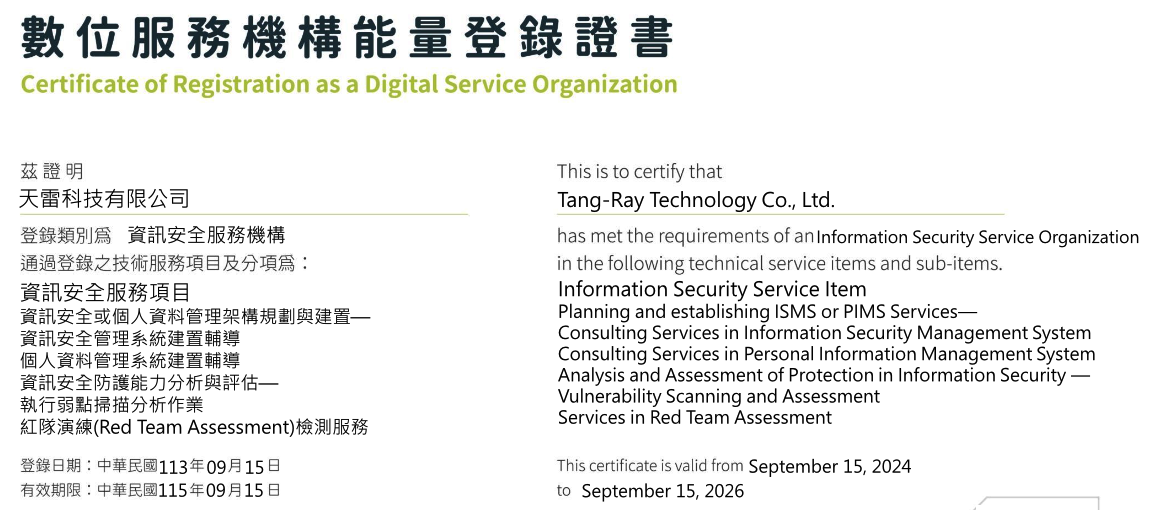Click 'Planning and establishing ISMS or PIMS Services' line
Screen dimensions: 1149x510
[767, 311]
